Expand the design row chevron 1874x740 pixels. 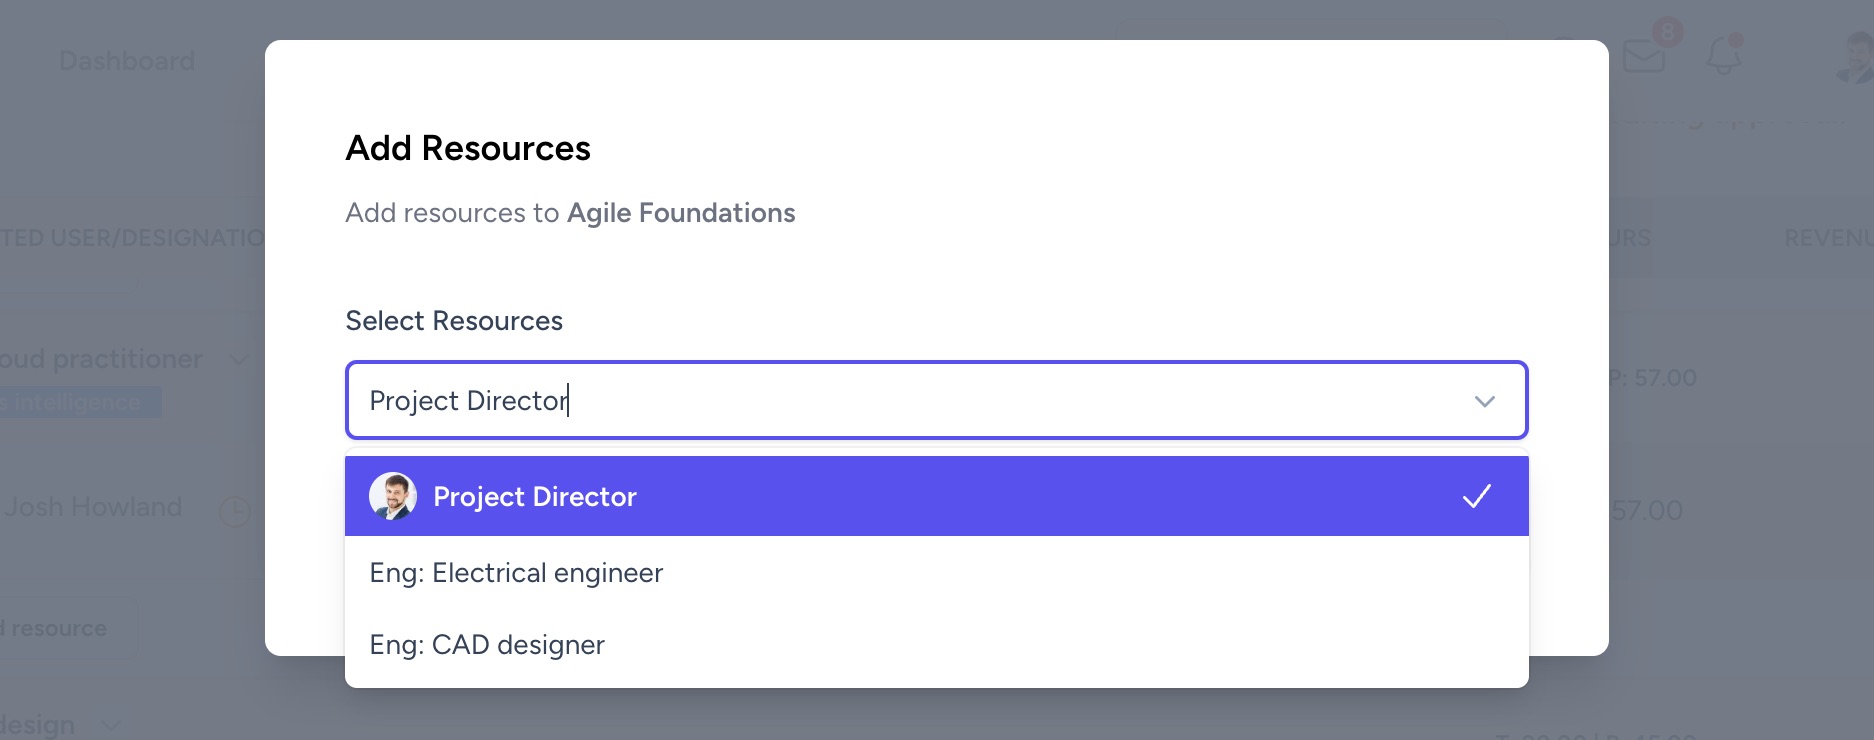coord(110,725)
